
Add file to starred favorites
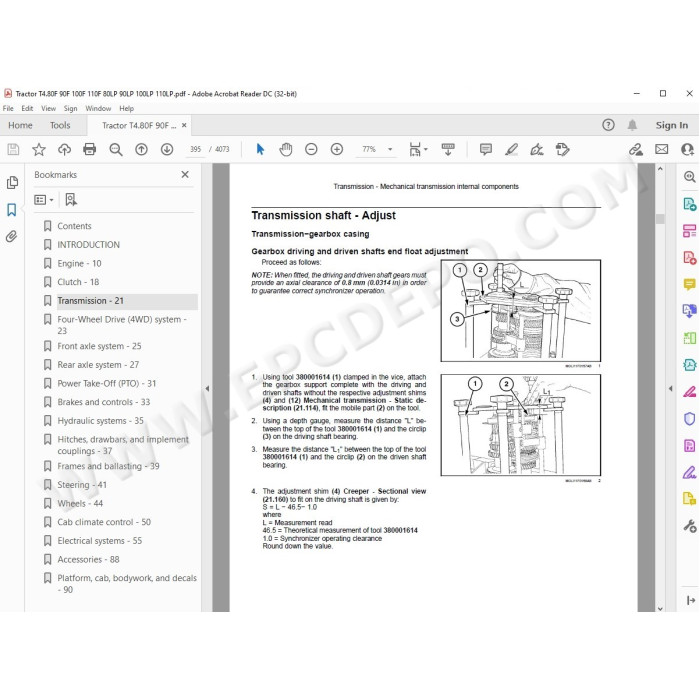pyautogui.click(x=39, y=149)
